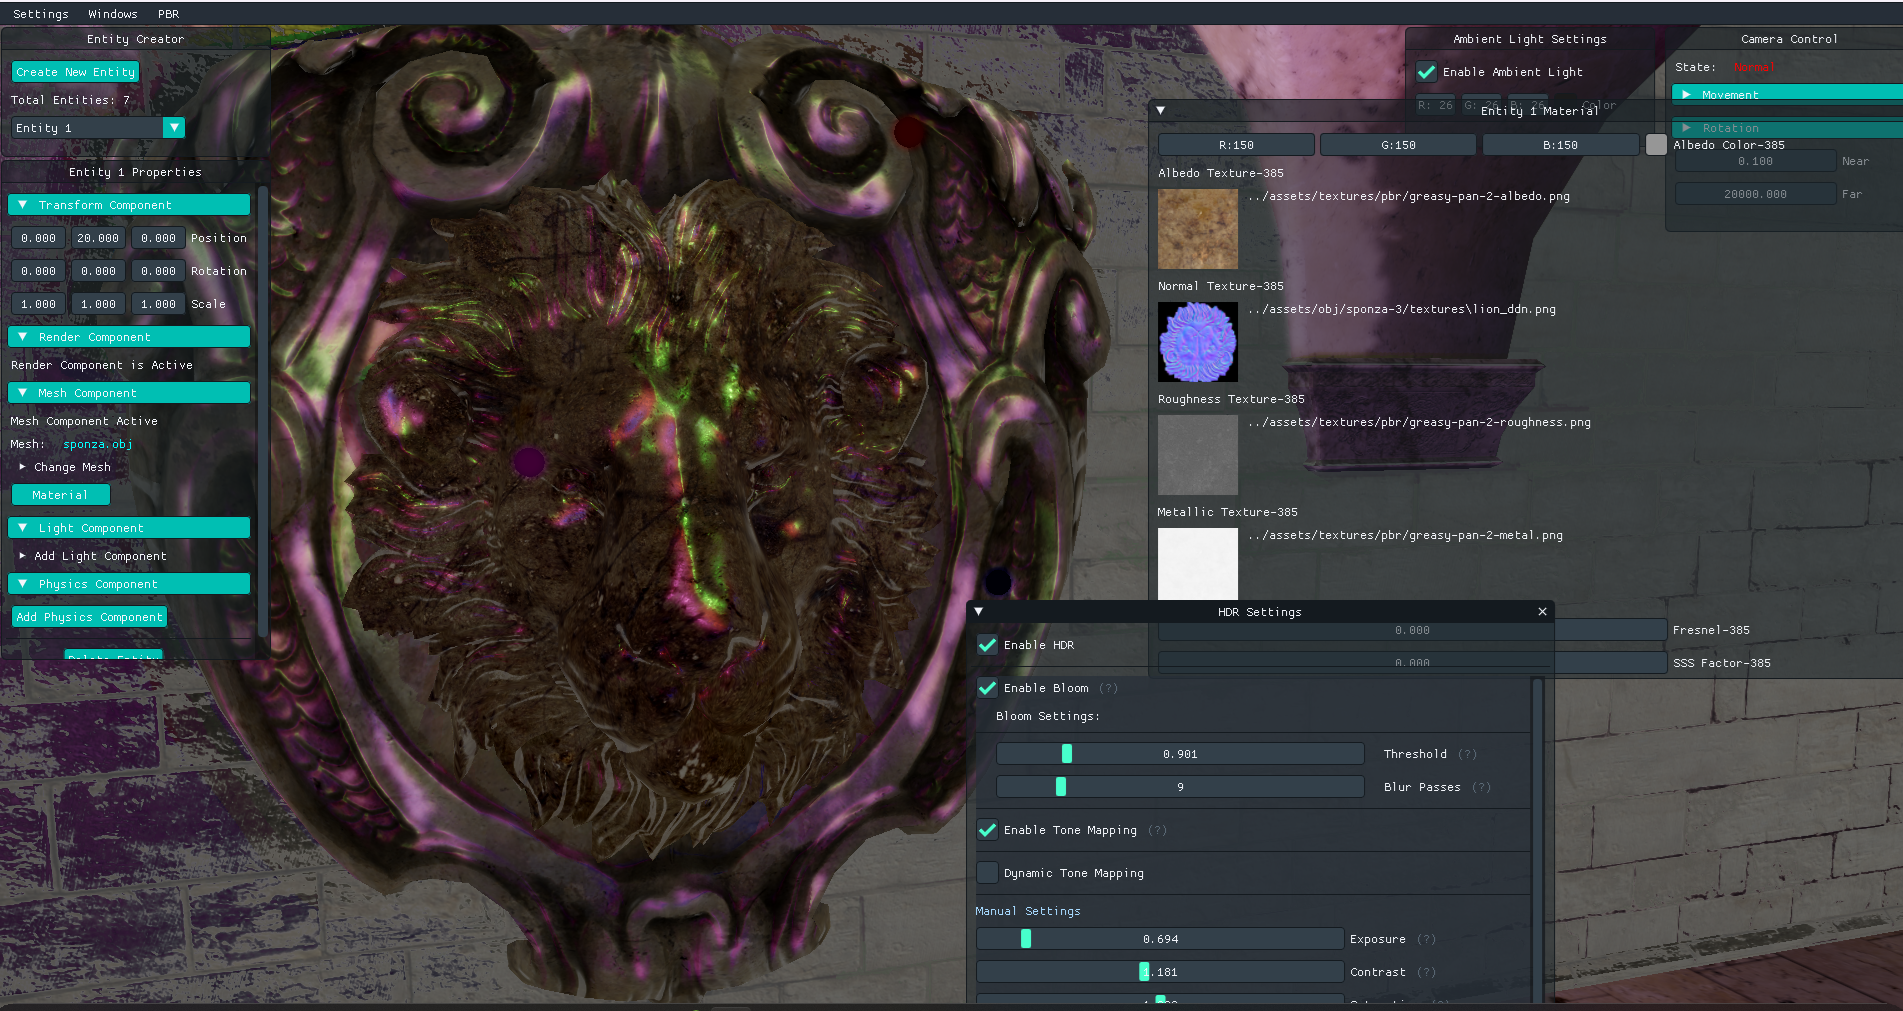The image size is (1903, 1011).
Task: Edit albedo R:150 color field
Action: [1236, 145]
